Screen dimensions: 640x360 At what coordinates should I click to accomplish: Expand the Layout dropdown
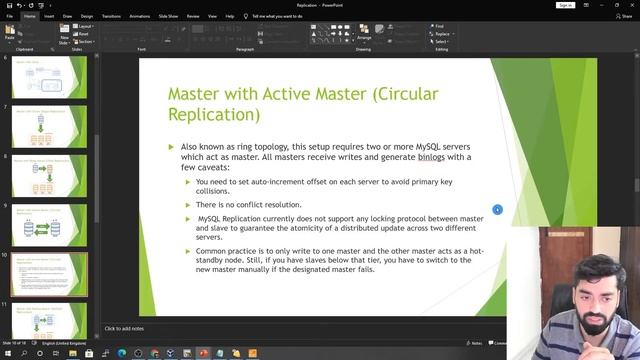pos(84,26)
